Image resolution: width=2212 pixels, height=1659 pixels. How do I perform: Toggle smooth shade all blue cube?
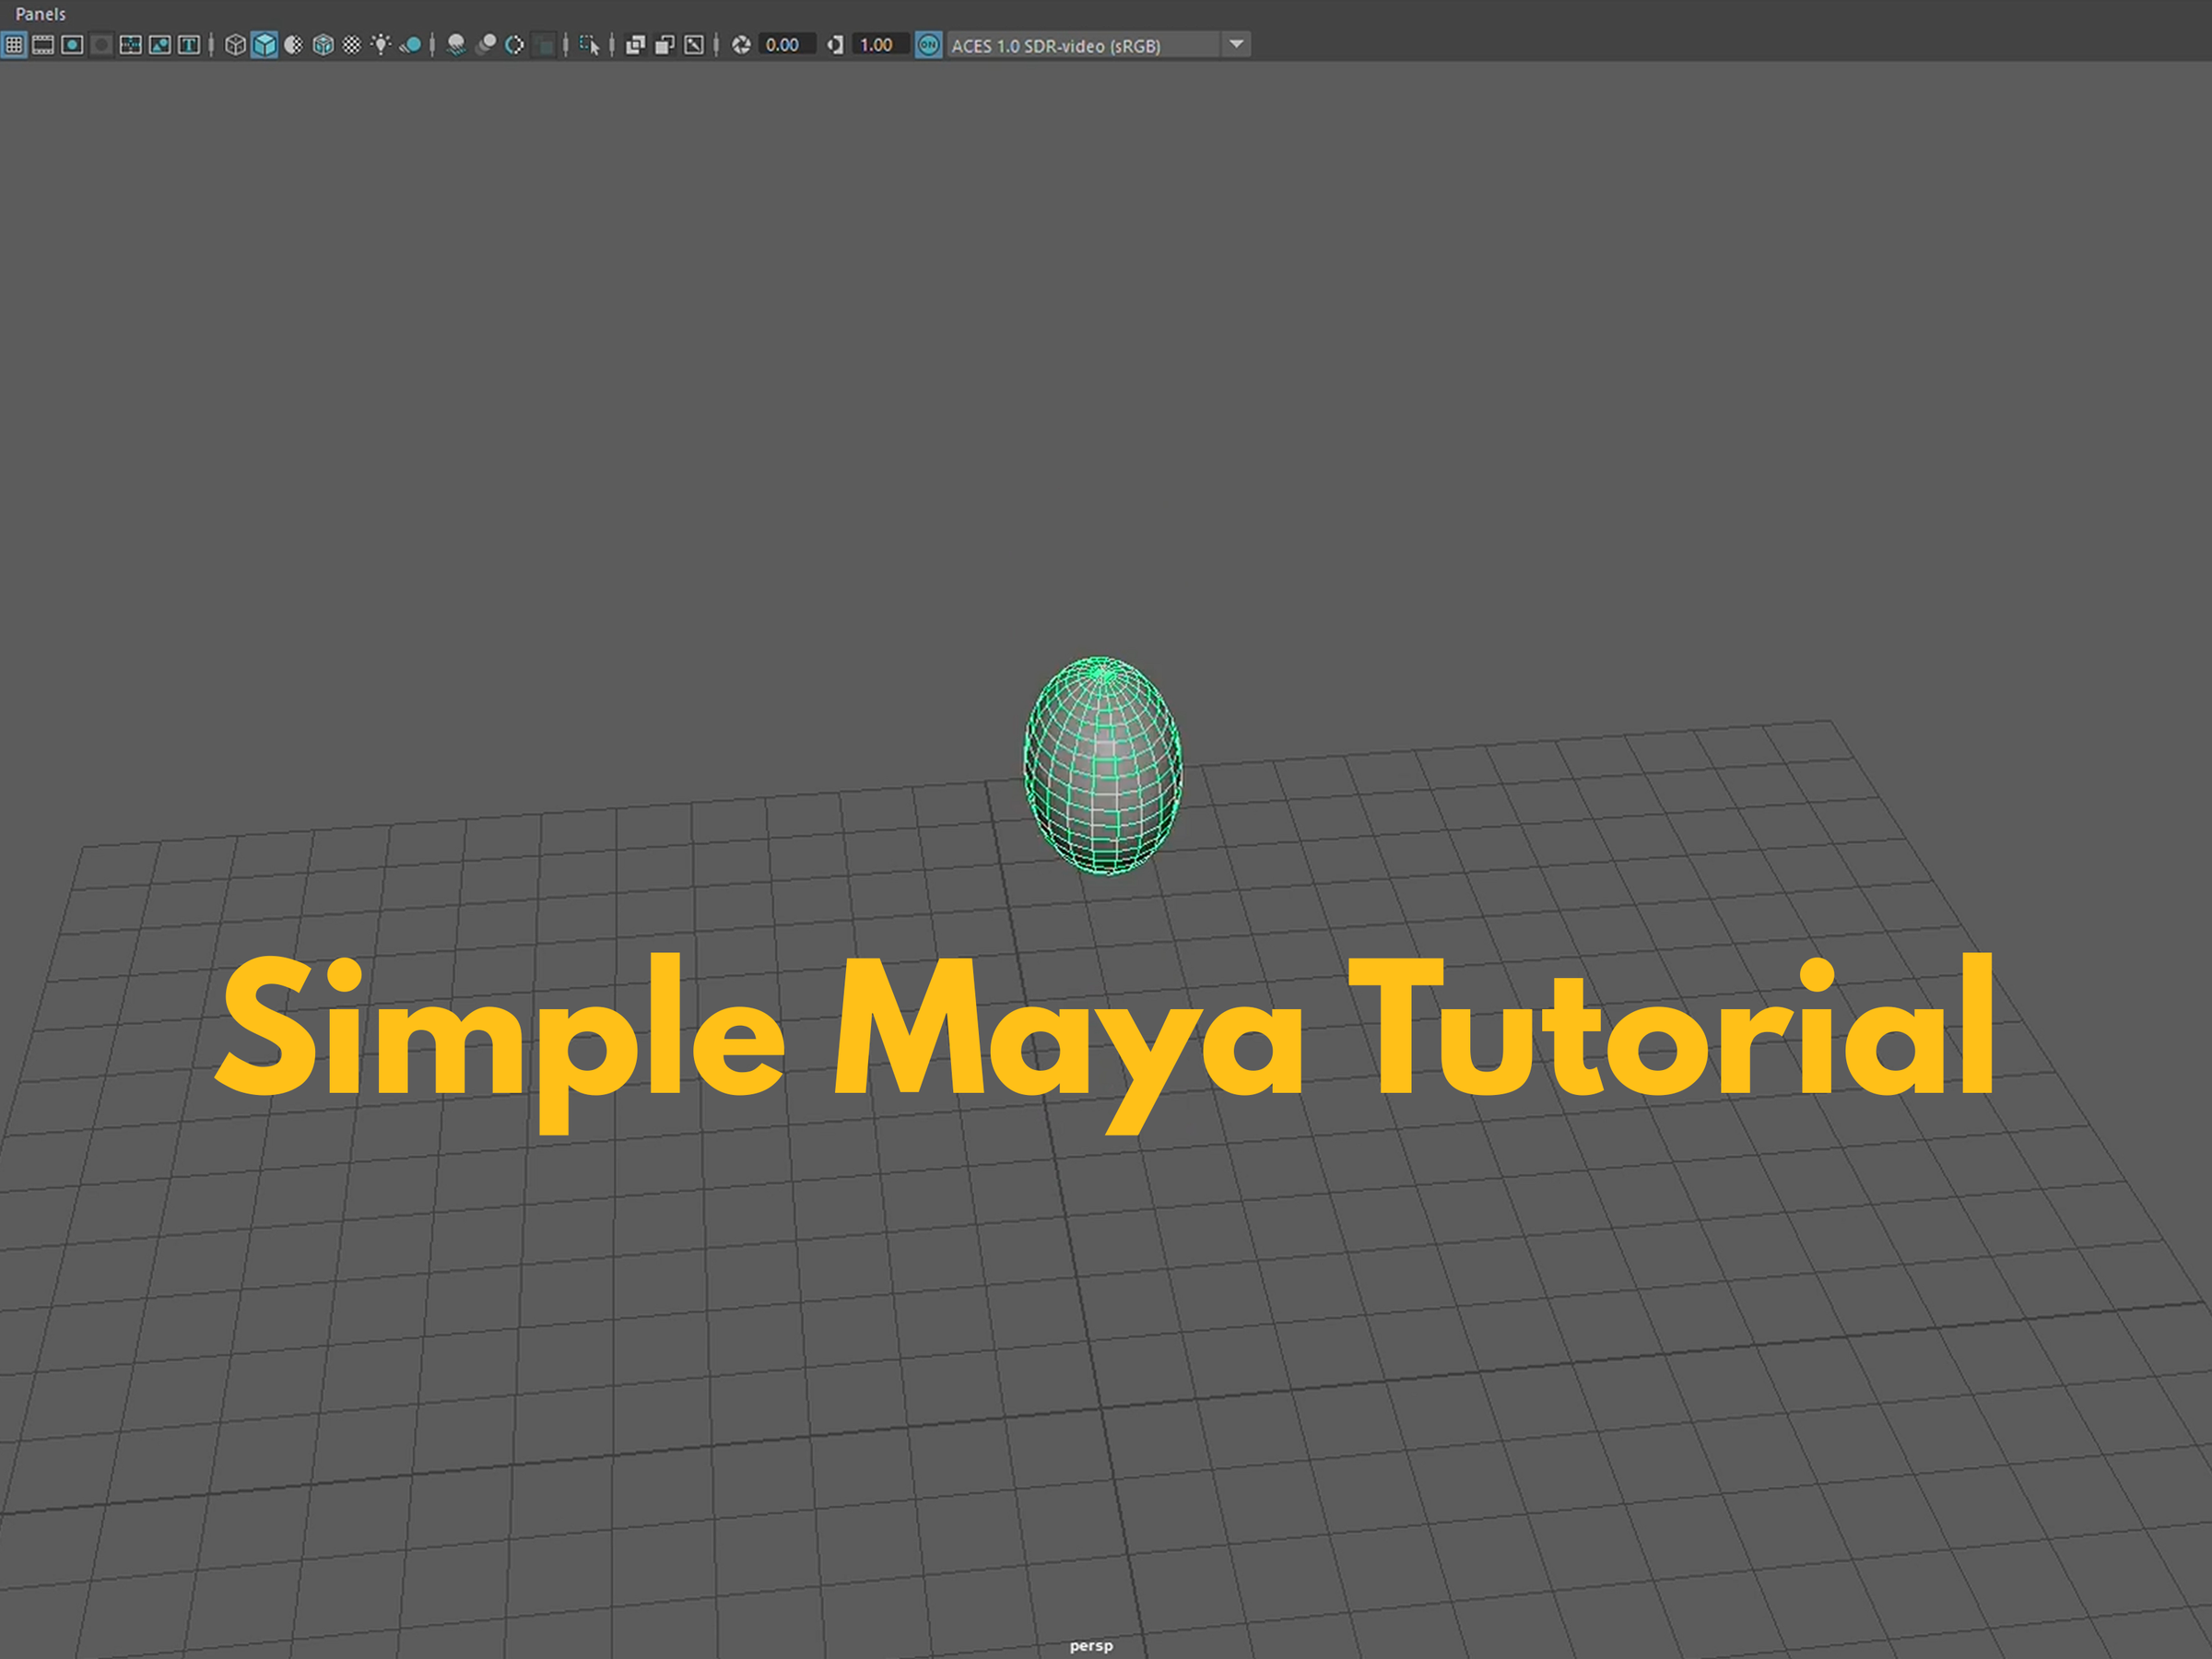click(x=264, y=45)
